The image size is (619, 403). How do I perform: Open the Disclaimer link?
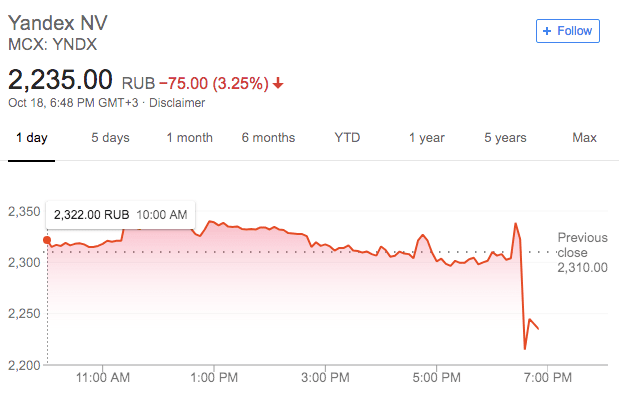click(178, 102)
